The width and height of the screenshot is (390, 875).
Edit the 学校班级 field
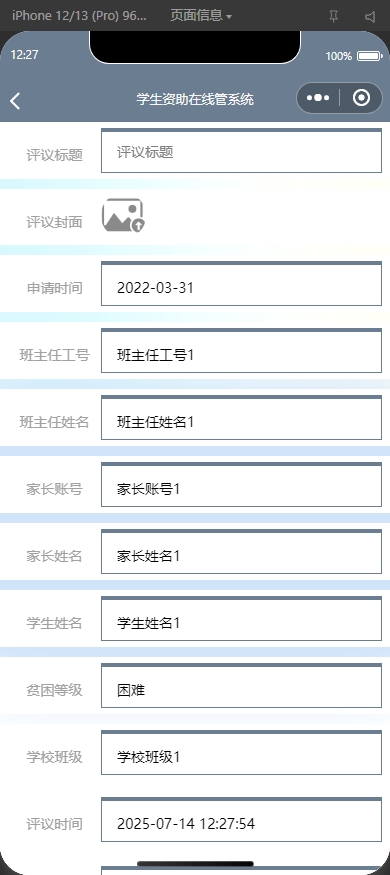point(242,753)
